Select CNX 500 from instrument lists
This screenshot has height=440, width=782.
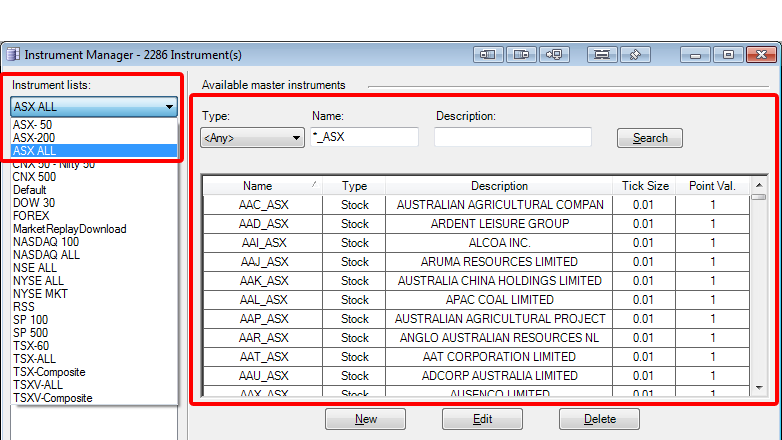point(94,177)
